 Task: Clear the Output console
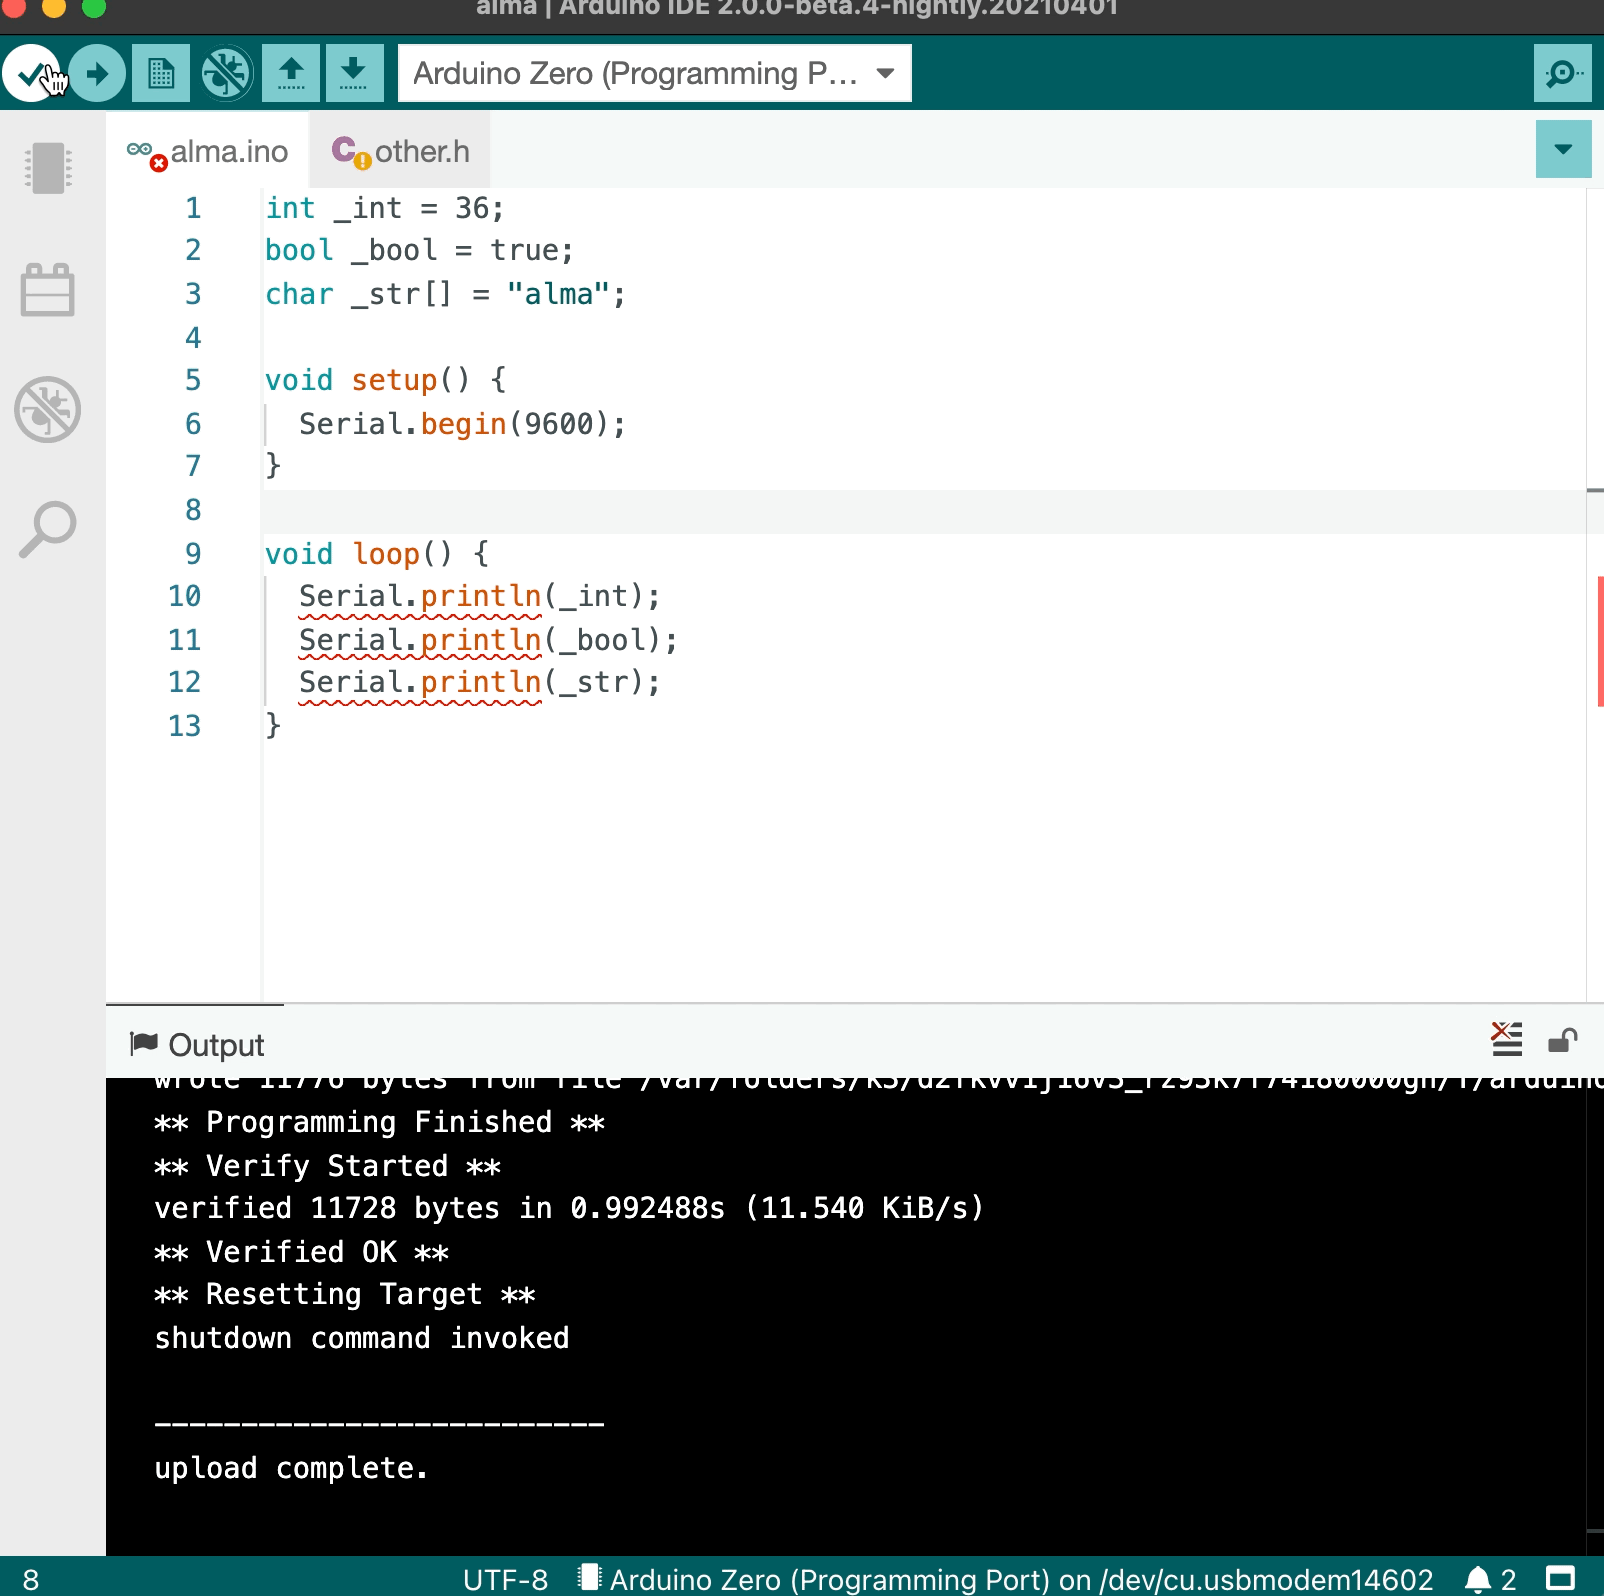pyautogui.click(x=1506, y=1040)
